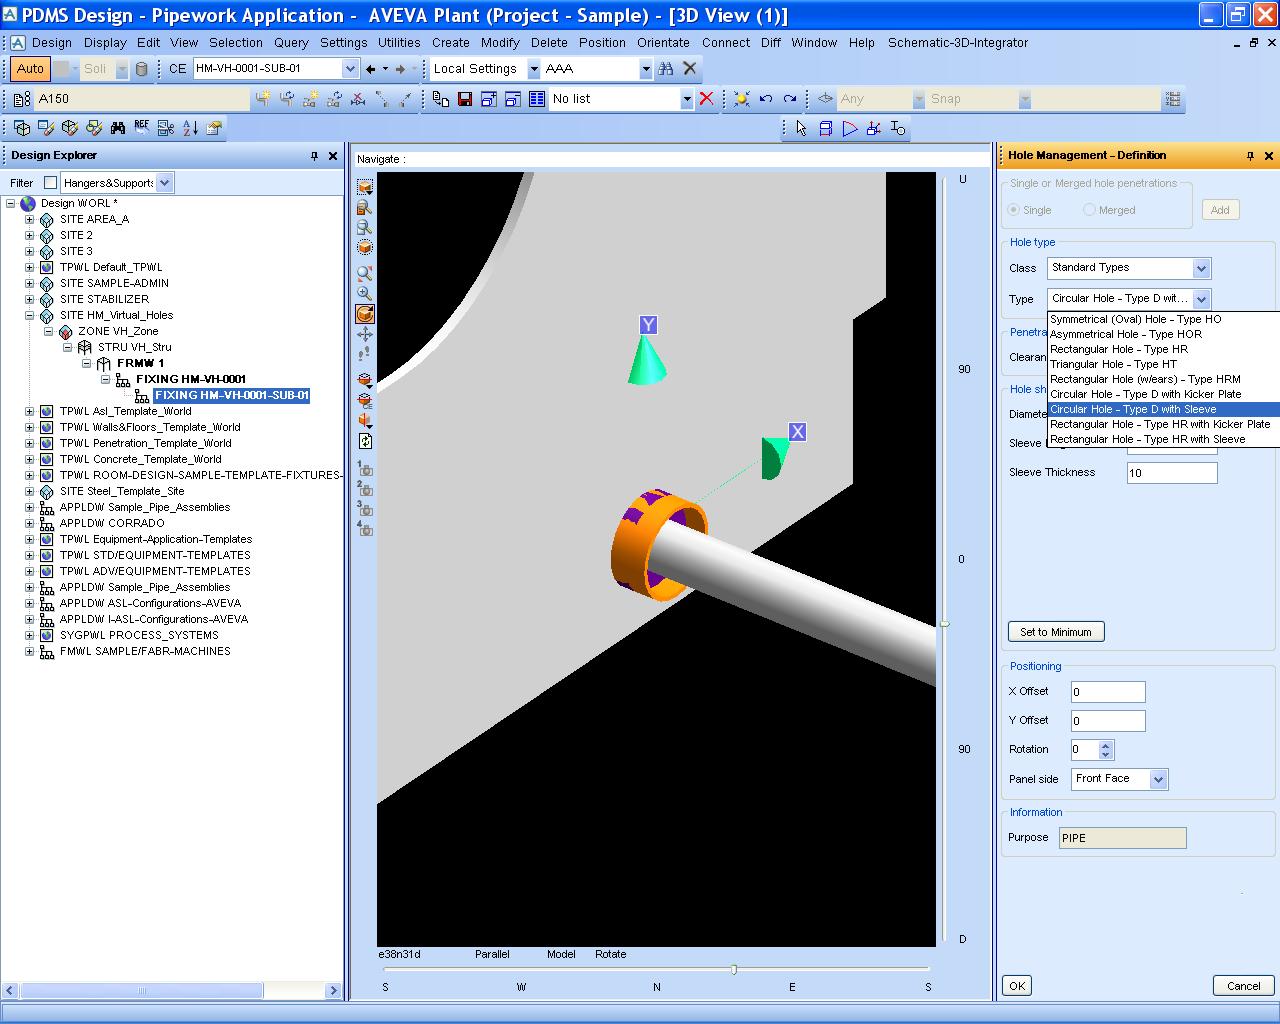Click the Sleeve Thickness input field

(1172, 473)
